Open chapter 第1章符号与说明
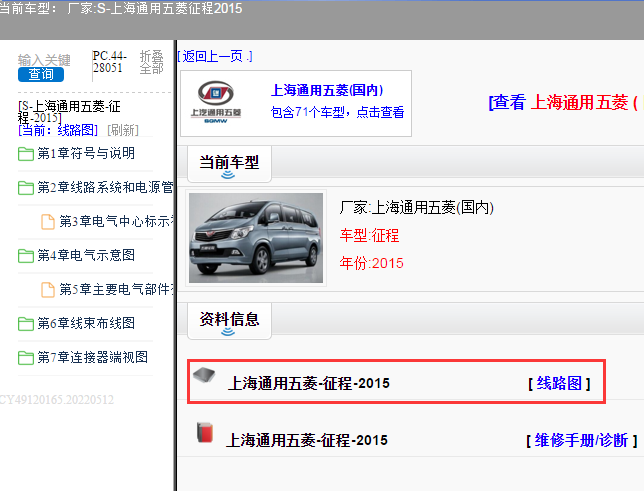 point(86,154)
